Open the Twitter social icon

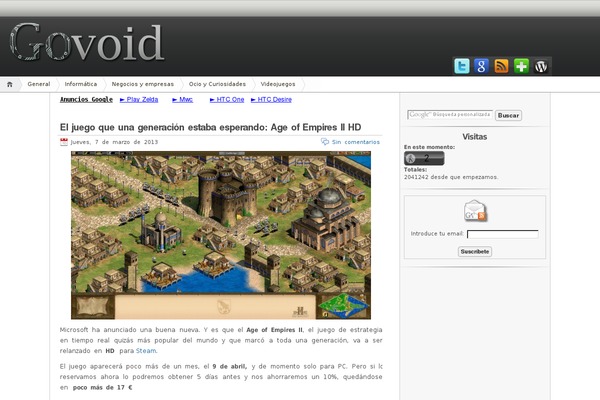coord(461,66)
